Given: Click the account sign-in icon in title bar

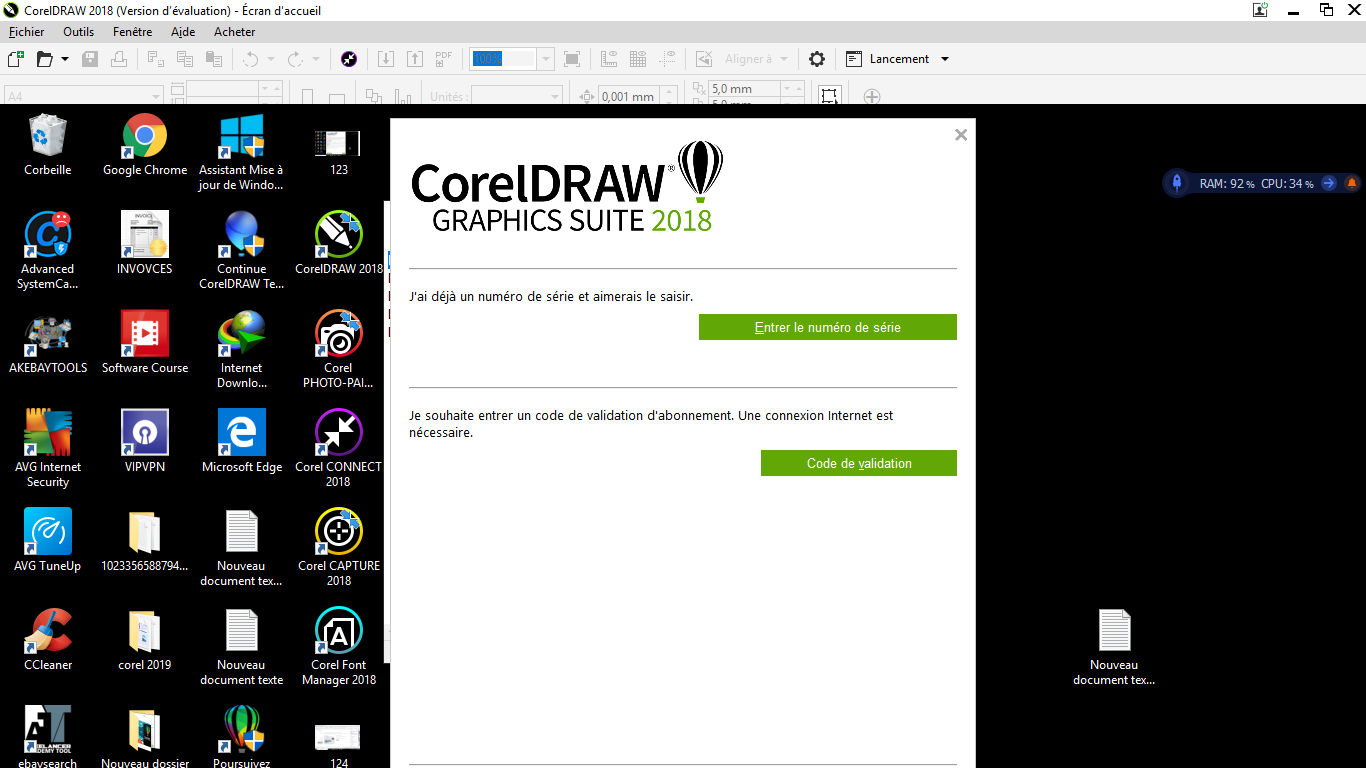Looking at the screenshot, I should (1260, 10).
